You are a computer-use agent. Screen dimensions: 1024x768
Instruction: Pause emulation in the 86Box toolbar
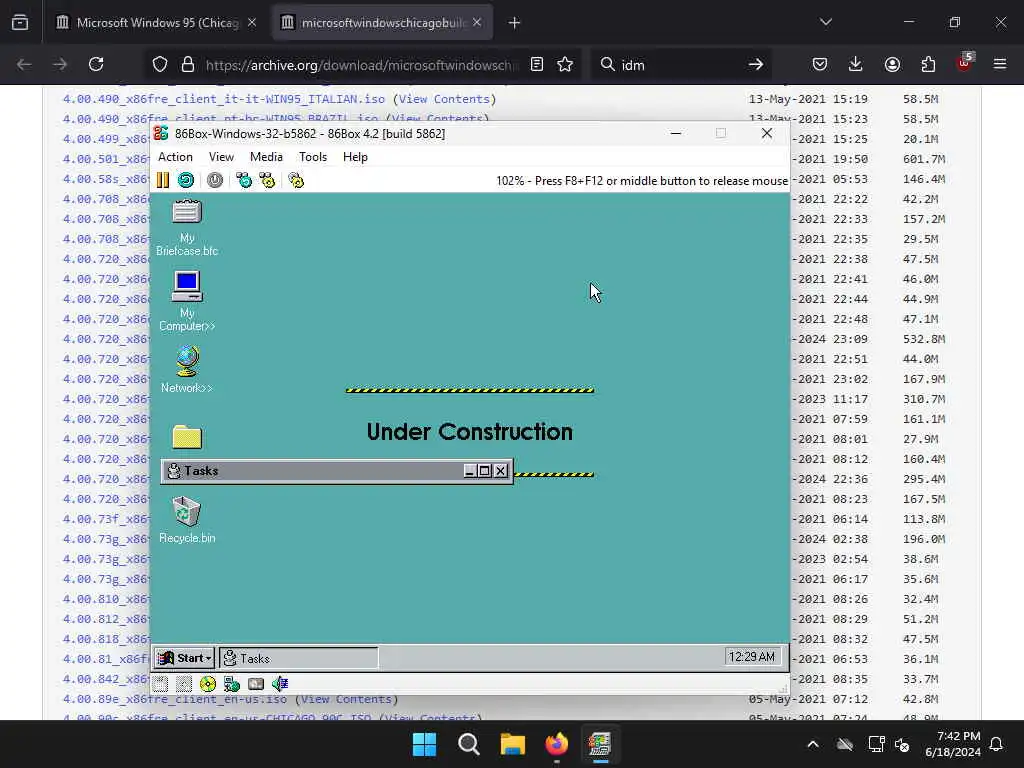click(x=163, y=180)
